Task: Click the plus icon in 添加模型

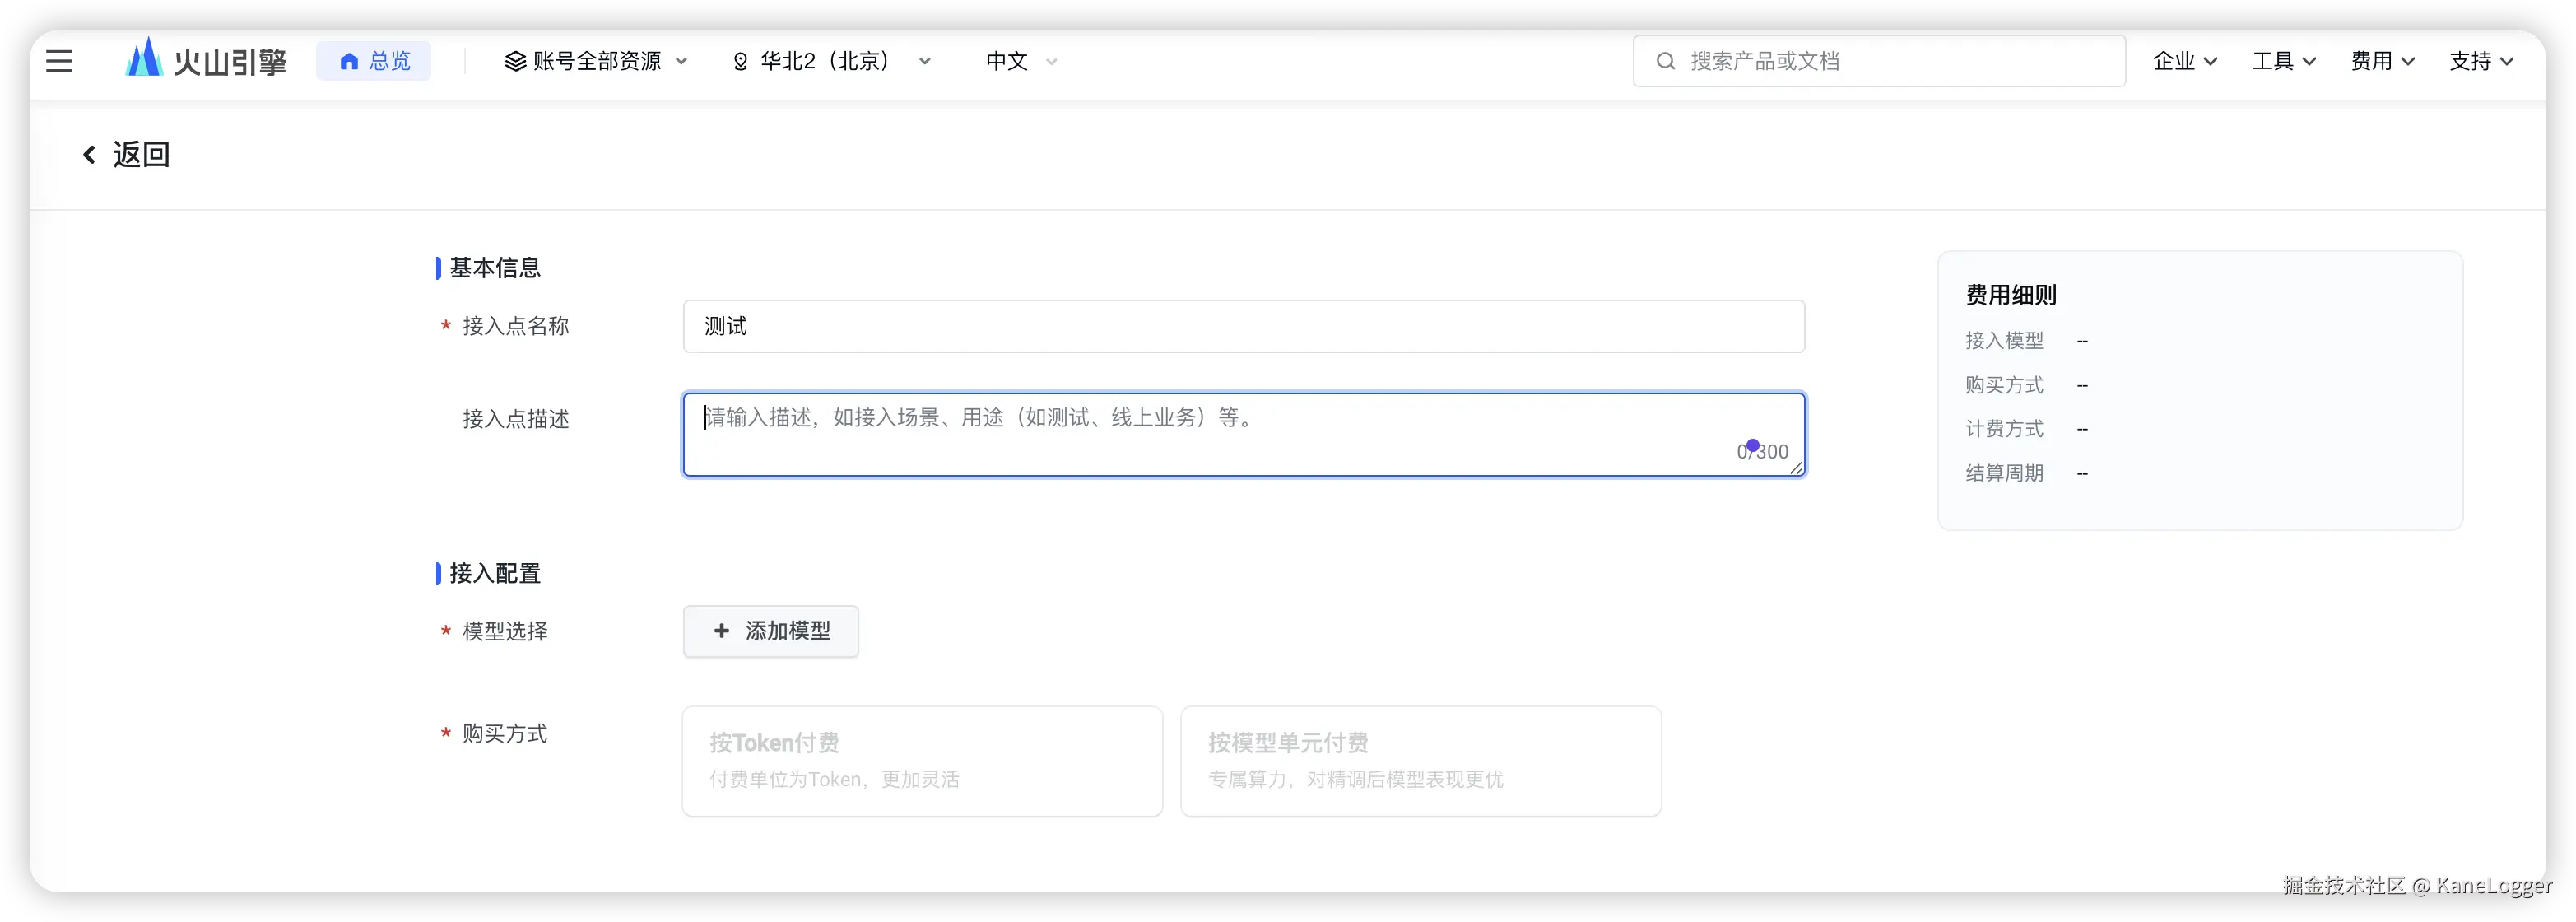Action: coord(721,631)
